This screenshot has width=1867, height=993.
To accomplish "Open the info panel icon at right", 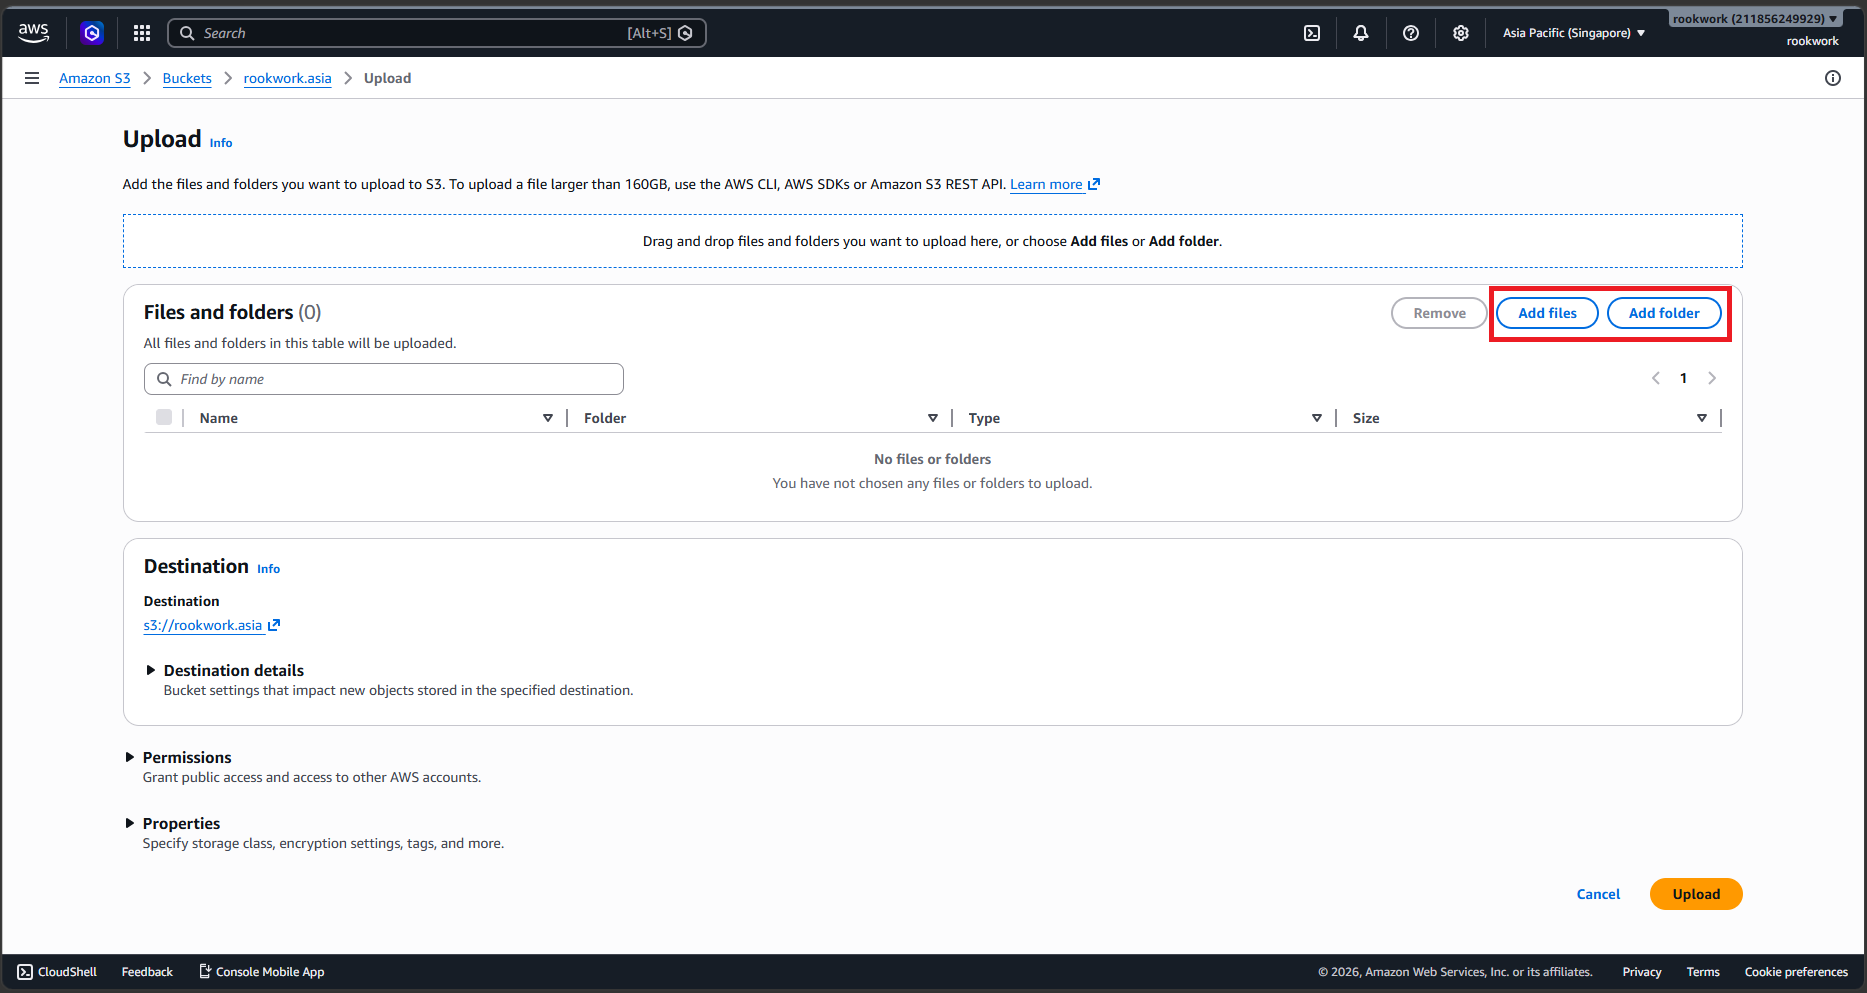I will 1833,78.
